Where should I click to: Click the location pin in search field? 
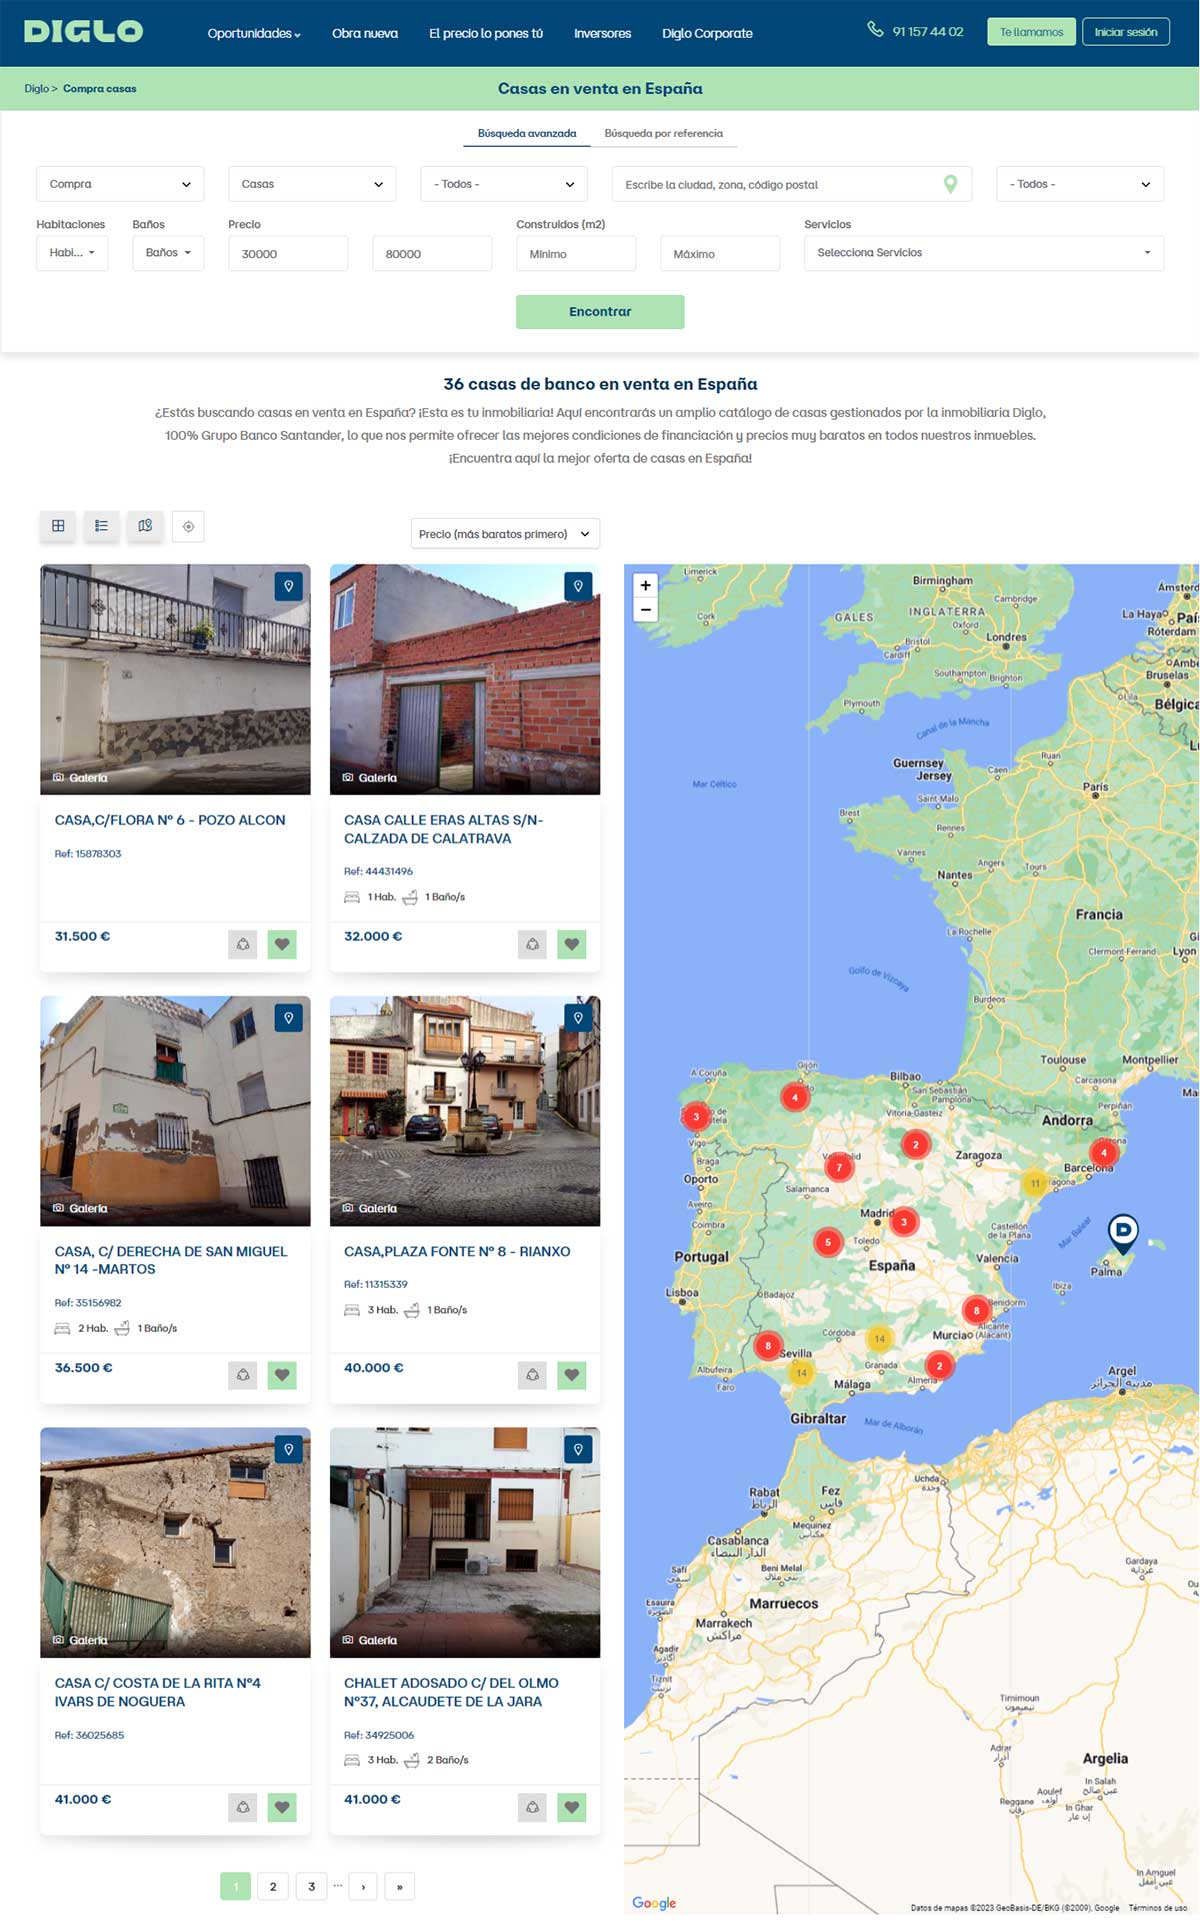pyautogui.click(x=950, y=184)
